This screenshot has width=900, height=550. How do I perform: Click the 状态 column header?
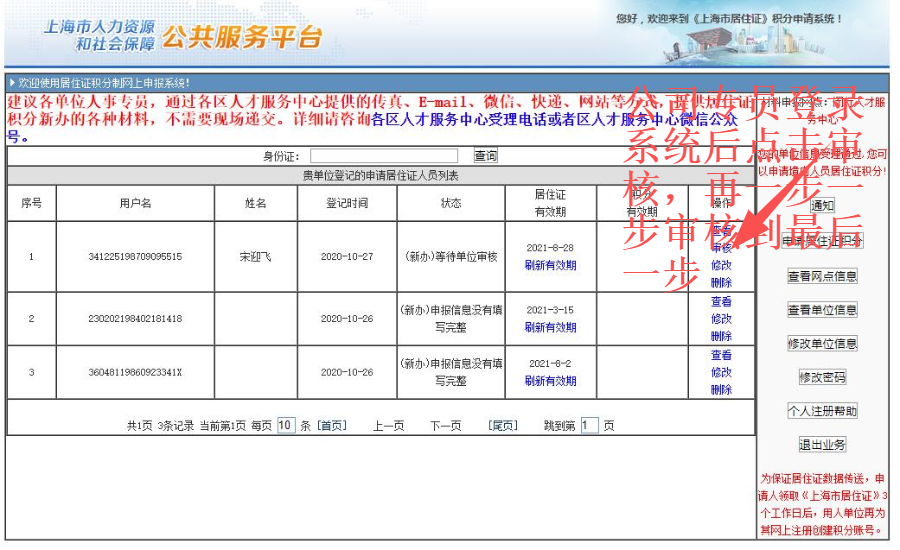pyautogui.click(x=451, y=203)
